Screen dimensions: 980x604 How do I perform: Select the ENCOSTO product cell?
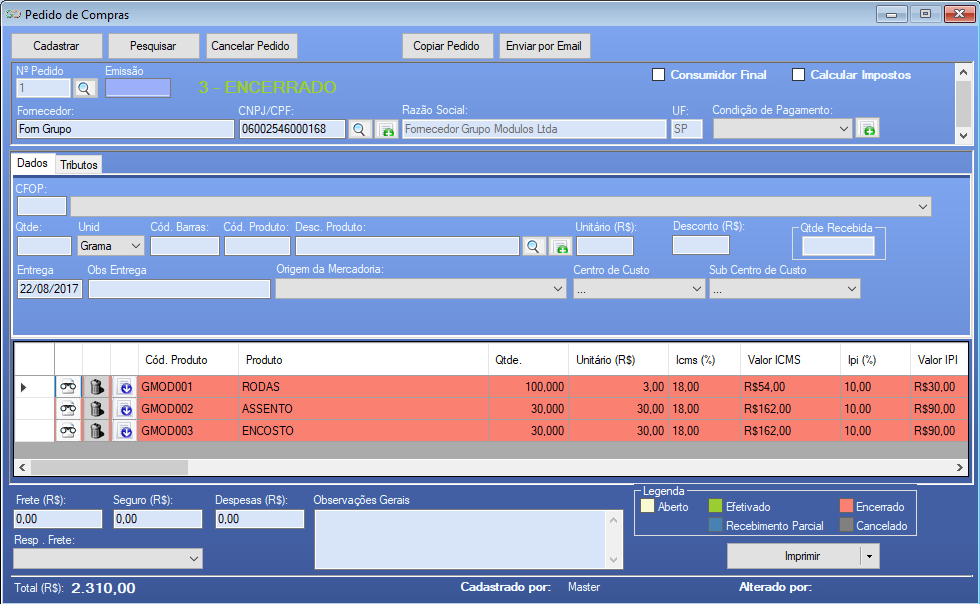click(363, 431)
